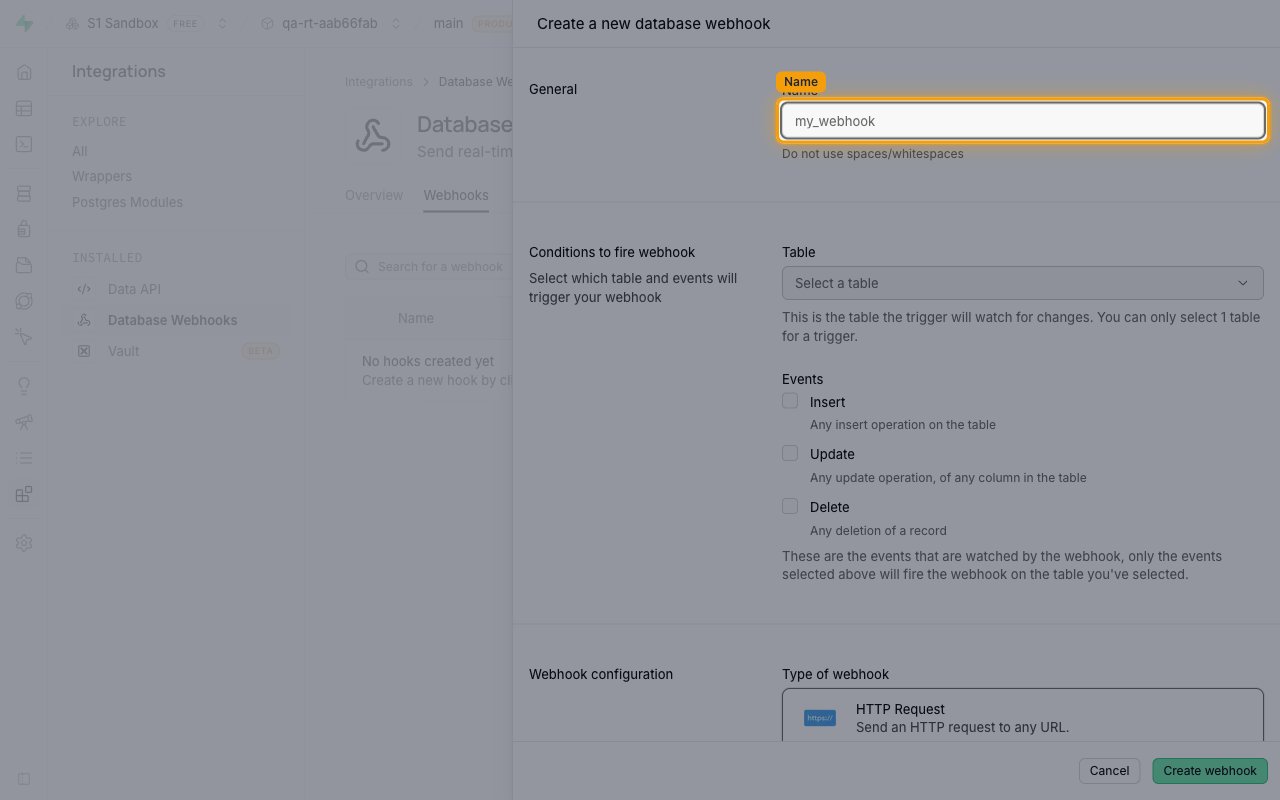Click the 'No hooks created yet' message
This screenshot has width=1280, height=800.
pyautogui.click(x=428, y=361)
